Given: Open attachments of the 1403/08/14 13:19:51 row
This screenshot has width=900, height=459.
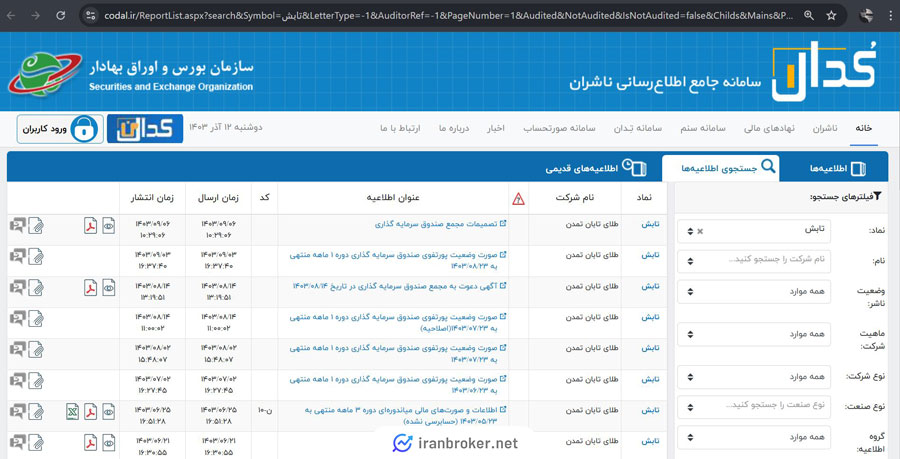Looking at the screenshot, I should (36, 287).
